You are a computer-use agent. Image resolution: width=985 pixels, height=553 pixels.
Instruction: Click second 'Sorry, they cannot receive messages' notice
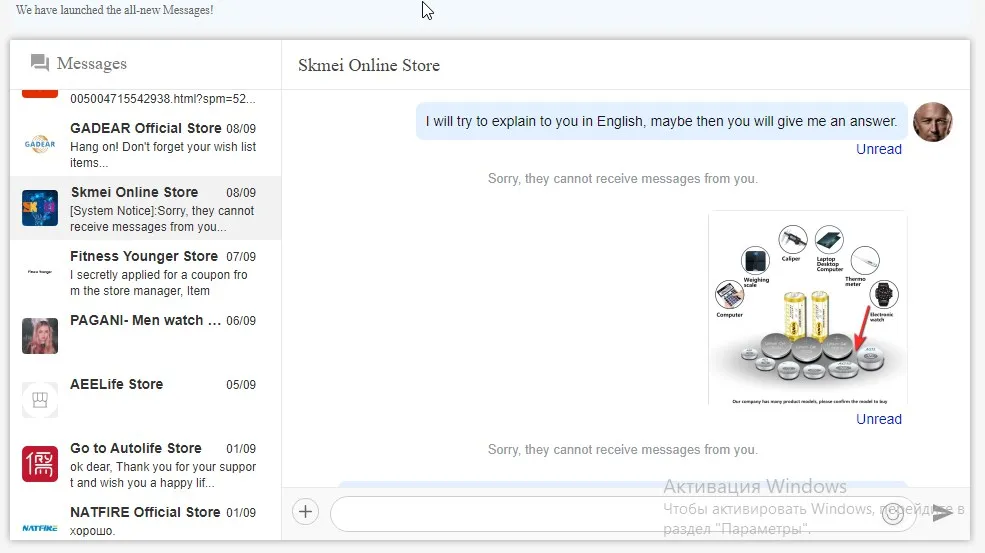tap(623, 450)
